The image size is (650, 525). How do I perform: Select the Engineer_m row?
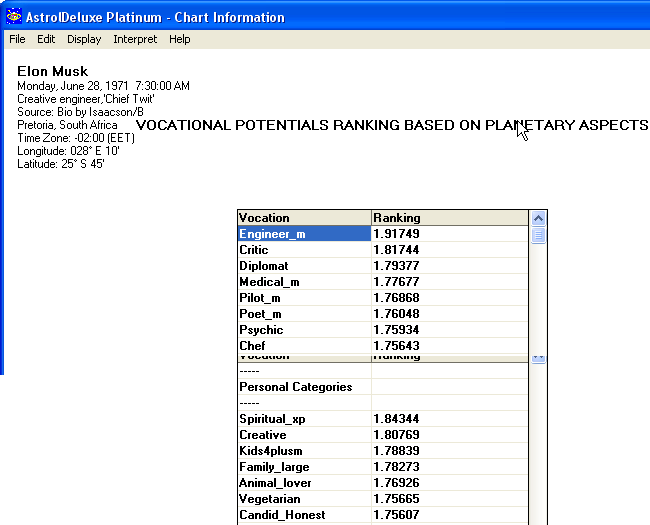pos(383,234)
